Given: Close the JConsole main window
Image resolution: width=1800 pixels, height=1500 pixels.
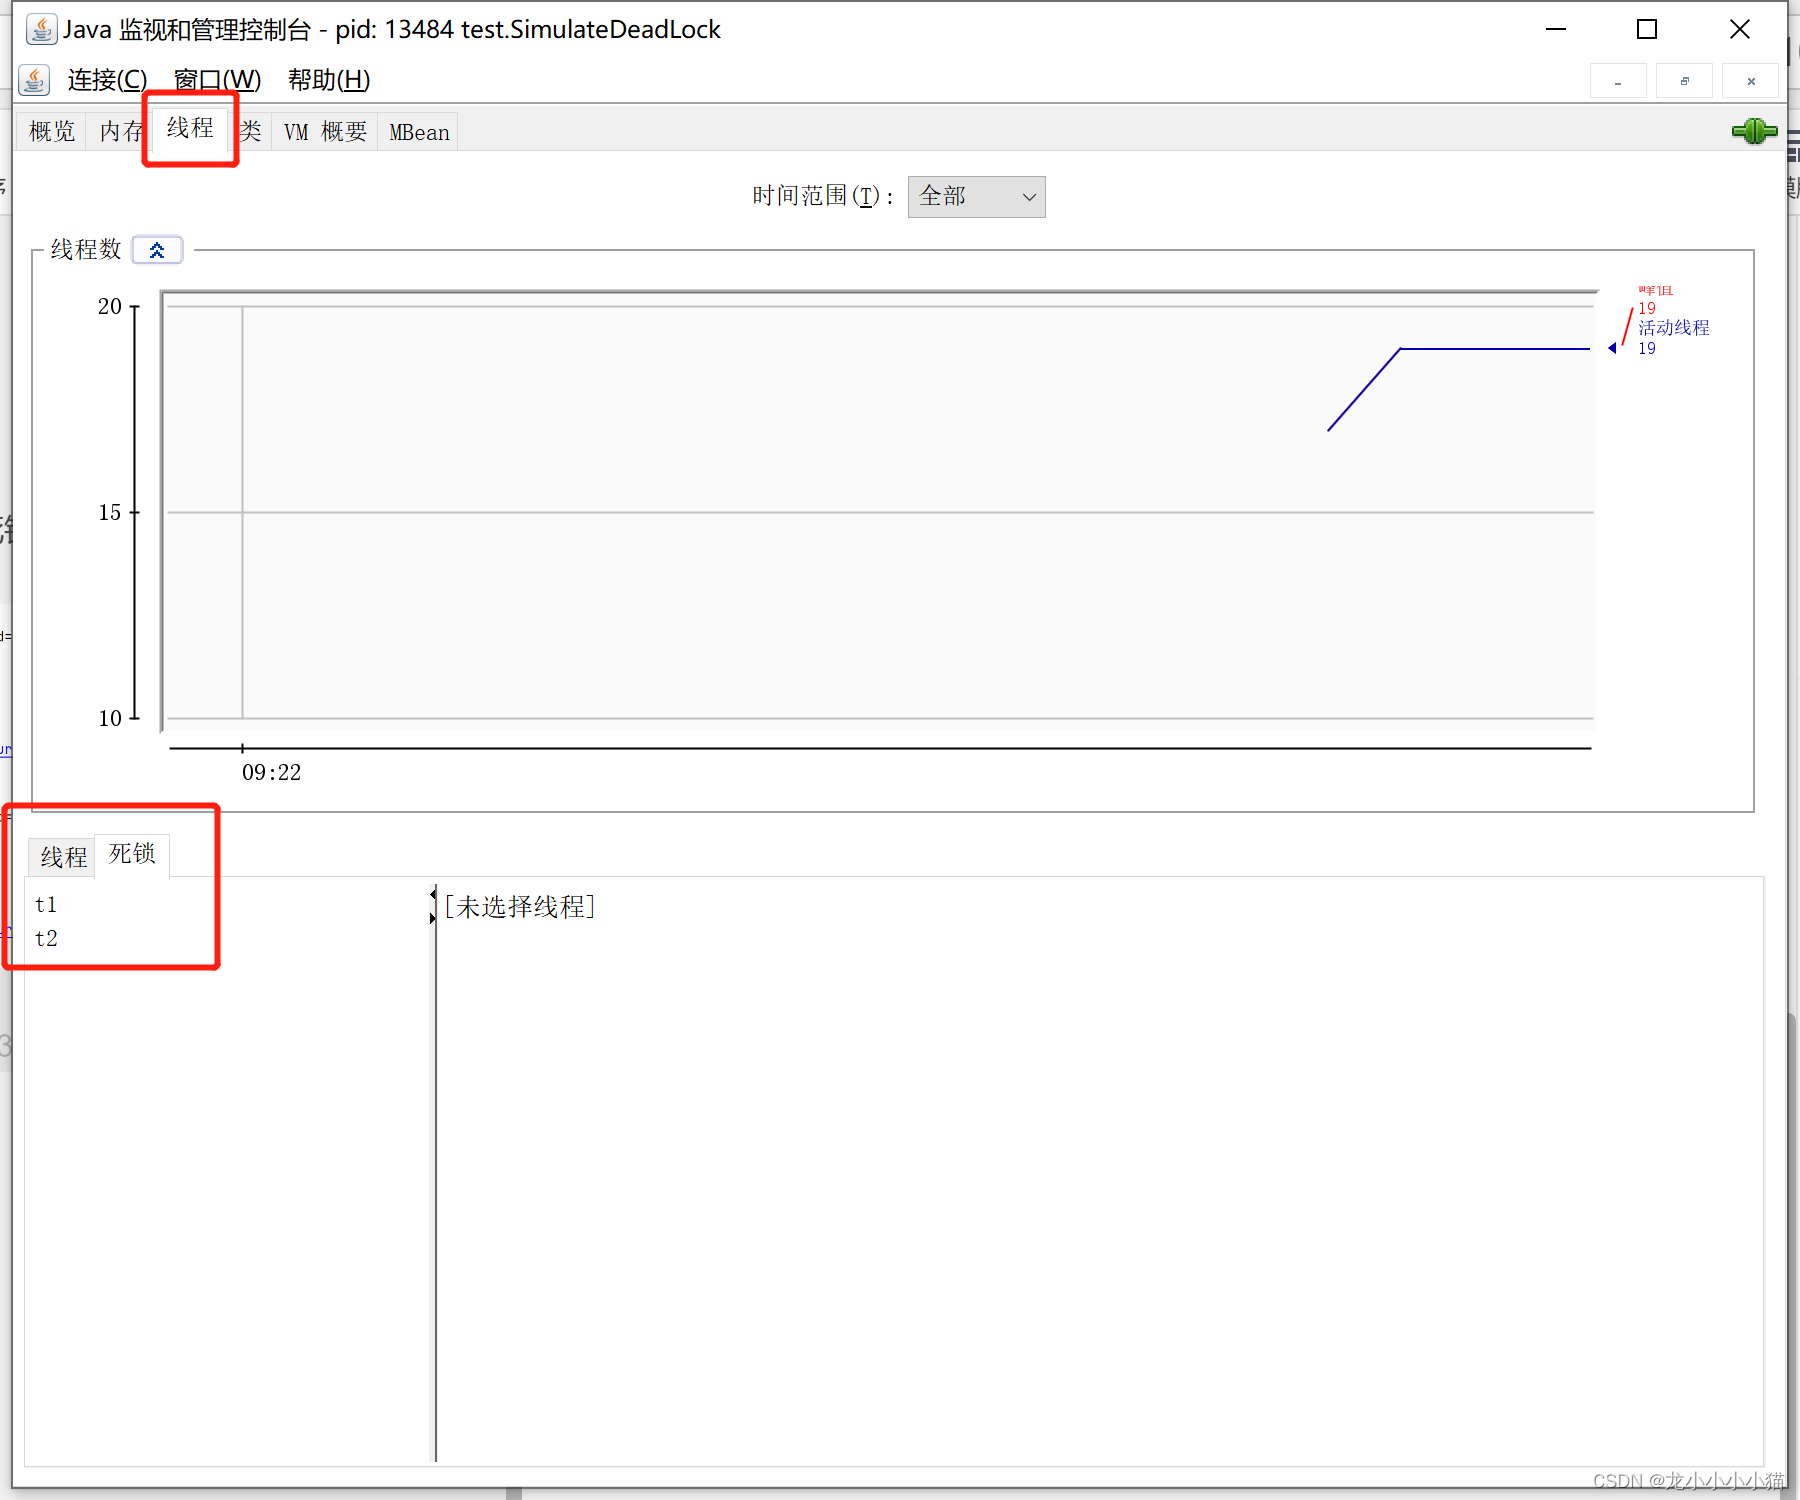Looking at the screenshot, I should (1740, 29).
